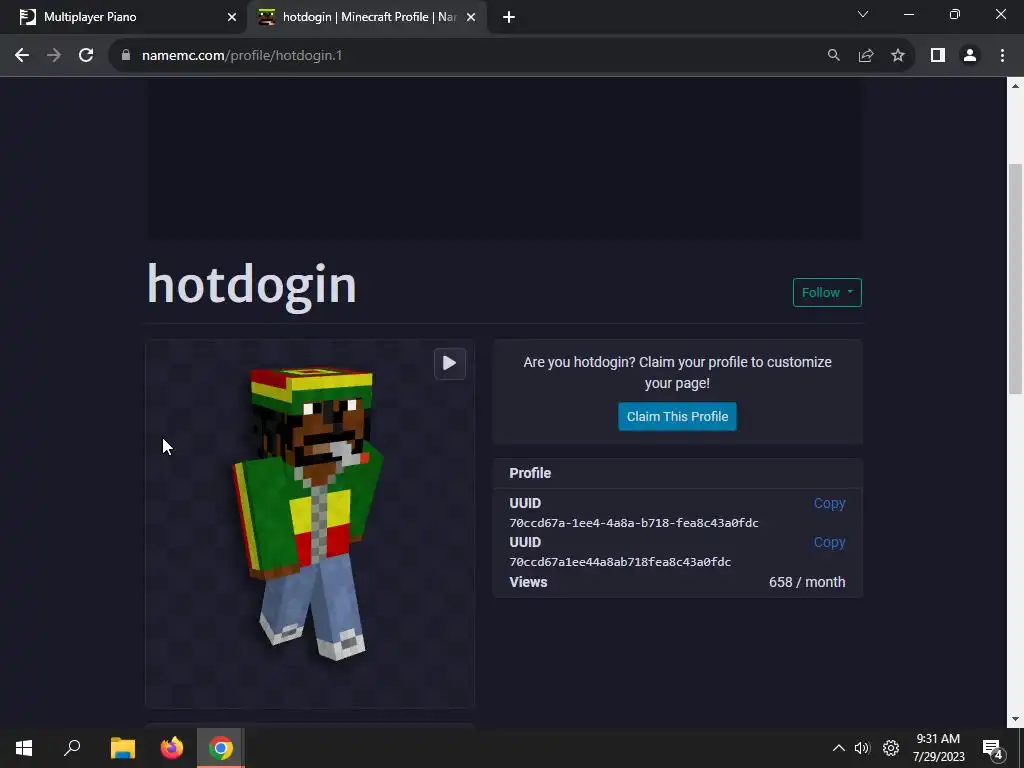Launch Firefox from the taskbar
The height and width of the screenshot is (768, 1024).
172,748
